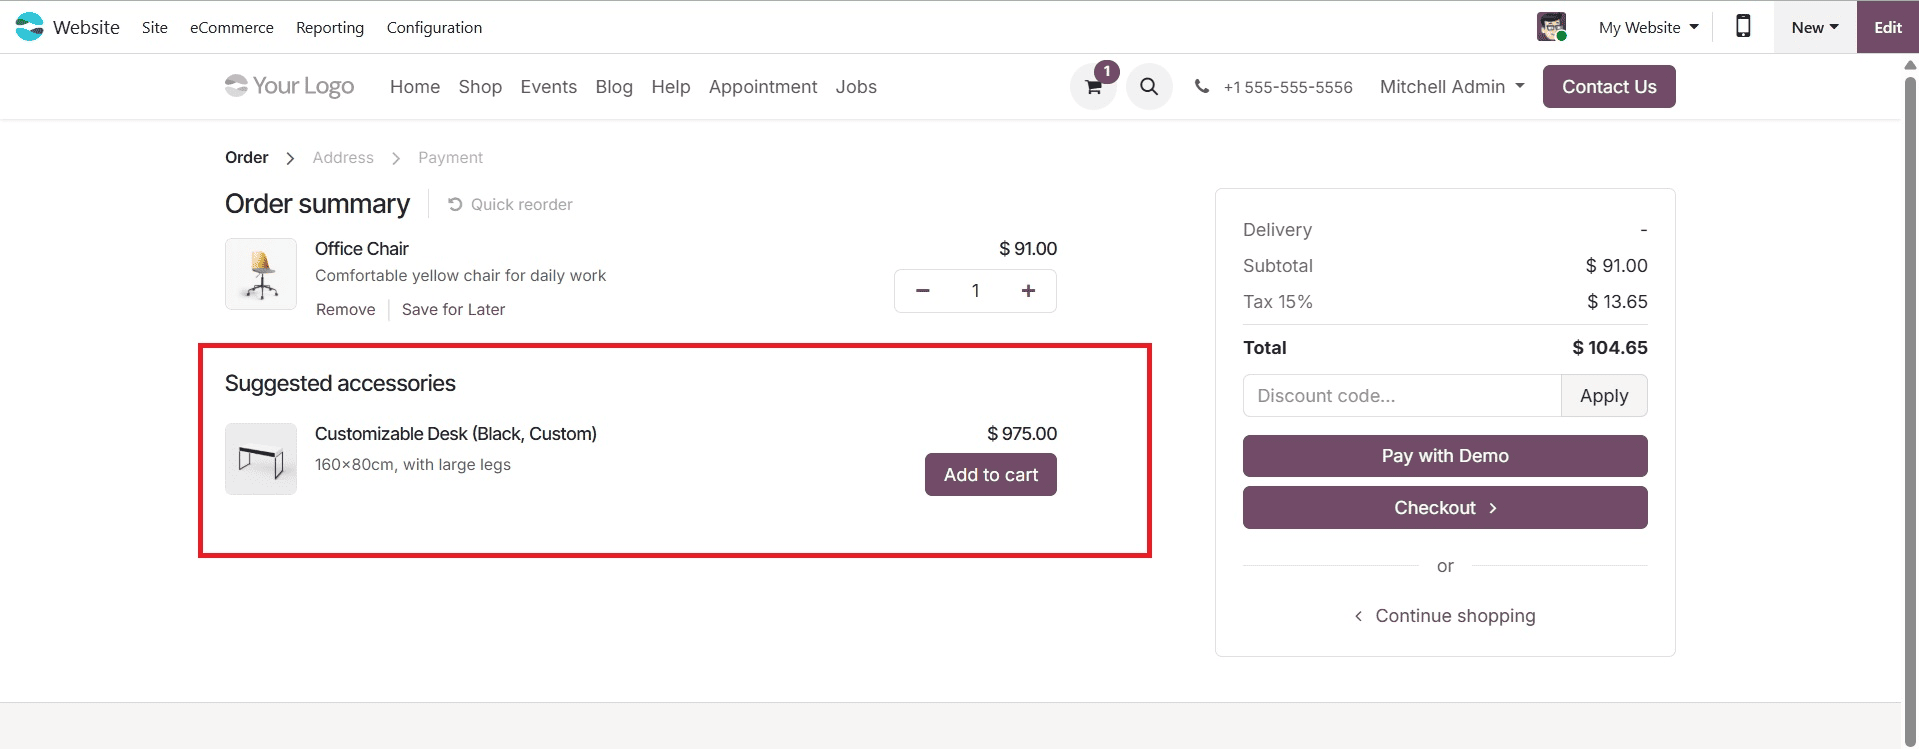Open the shopping cart icon
The width and height of the screenshot is (1919, 749).
tap(1091, 86)
